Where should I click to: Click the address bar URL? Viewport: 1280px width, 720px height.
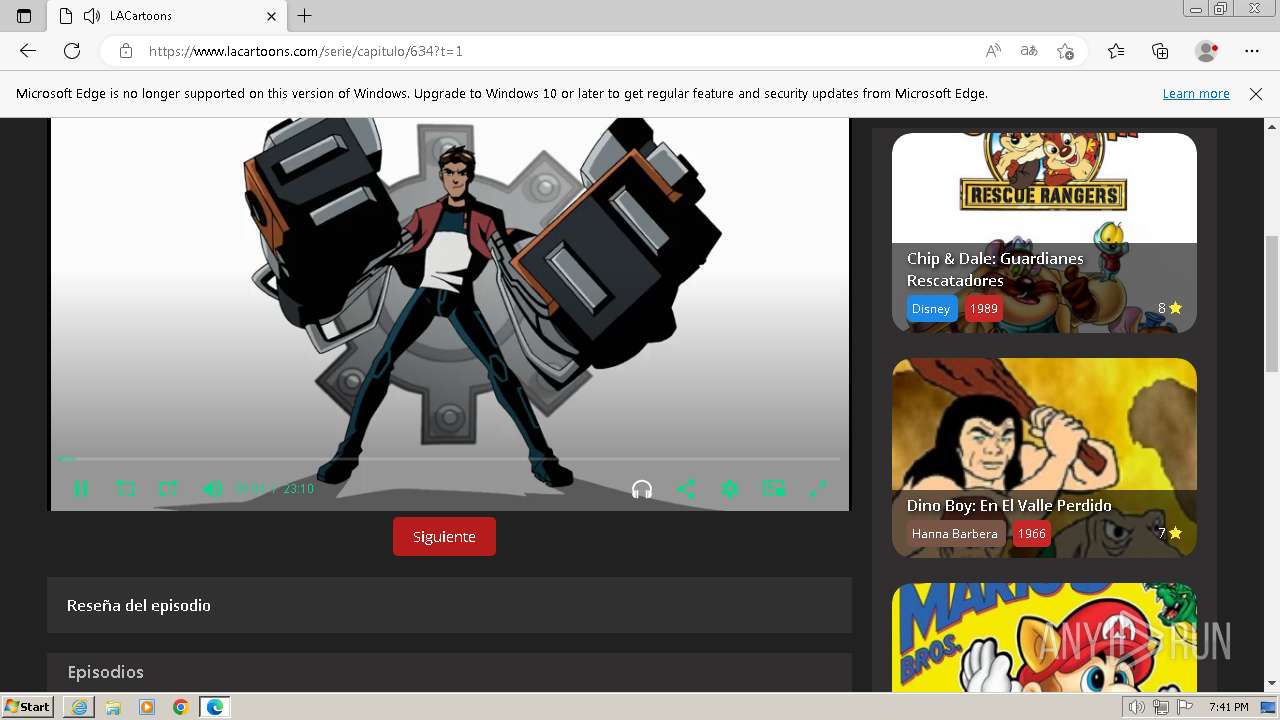click(x=306, y=51)
